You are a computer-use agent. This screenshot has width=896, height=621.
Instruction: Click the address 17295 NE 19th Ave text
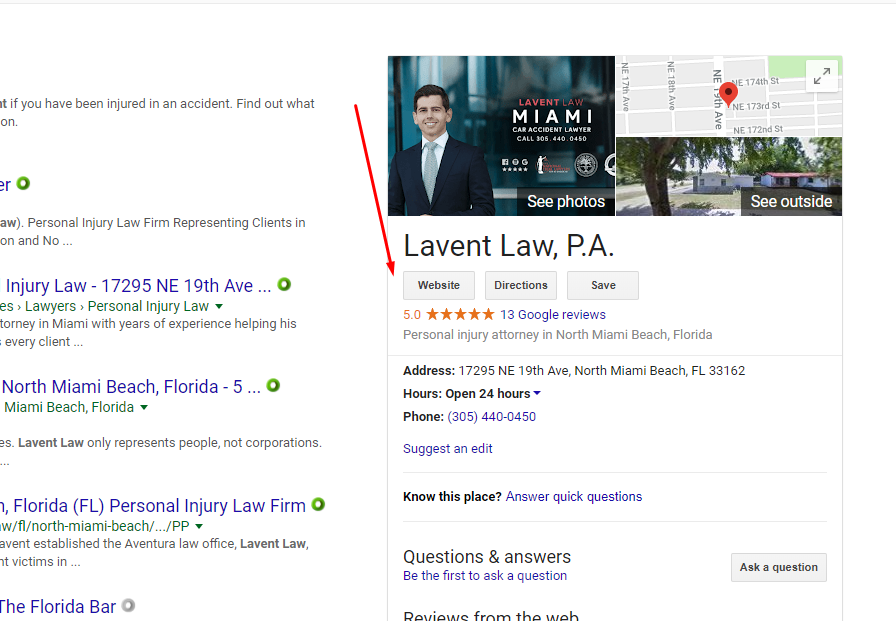pyautogui.click(x=601, y=371)
